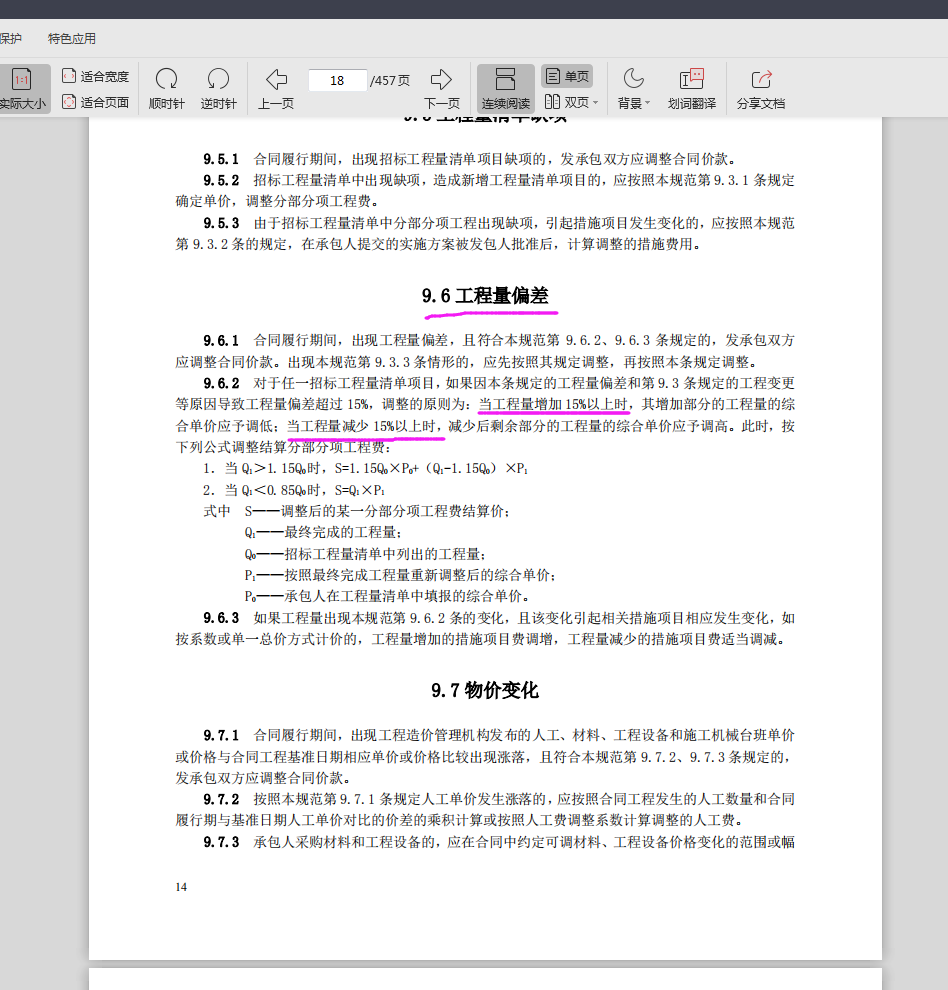Click highlighted text 当工程量减少15%以上时
This screenshot has height=990, width=948.
click(x=361, y=426)
